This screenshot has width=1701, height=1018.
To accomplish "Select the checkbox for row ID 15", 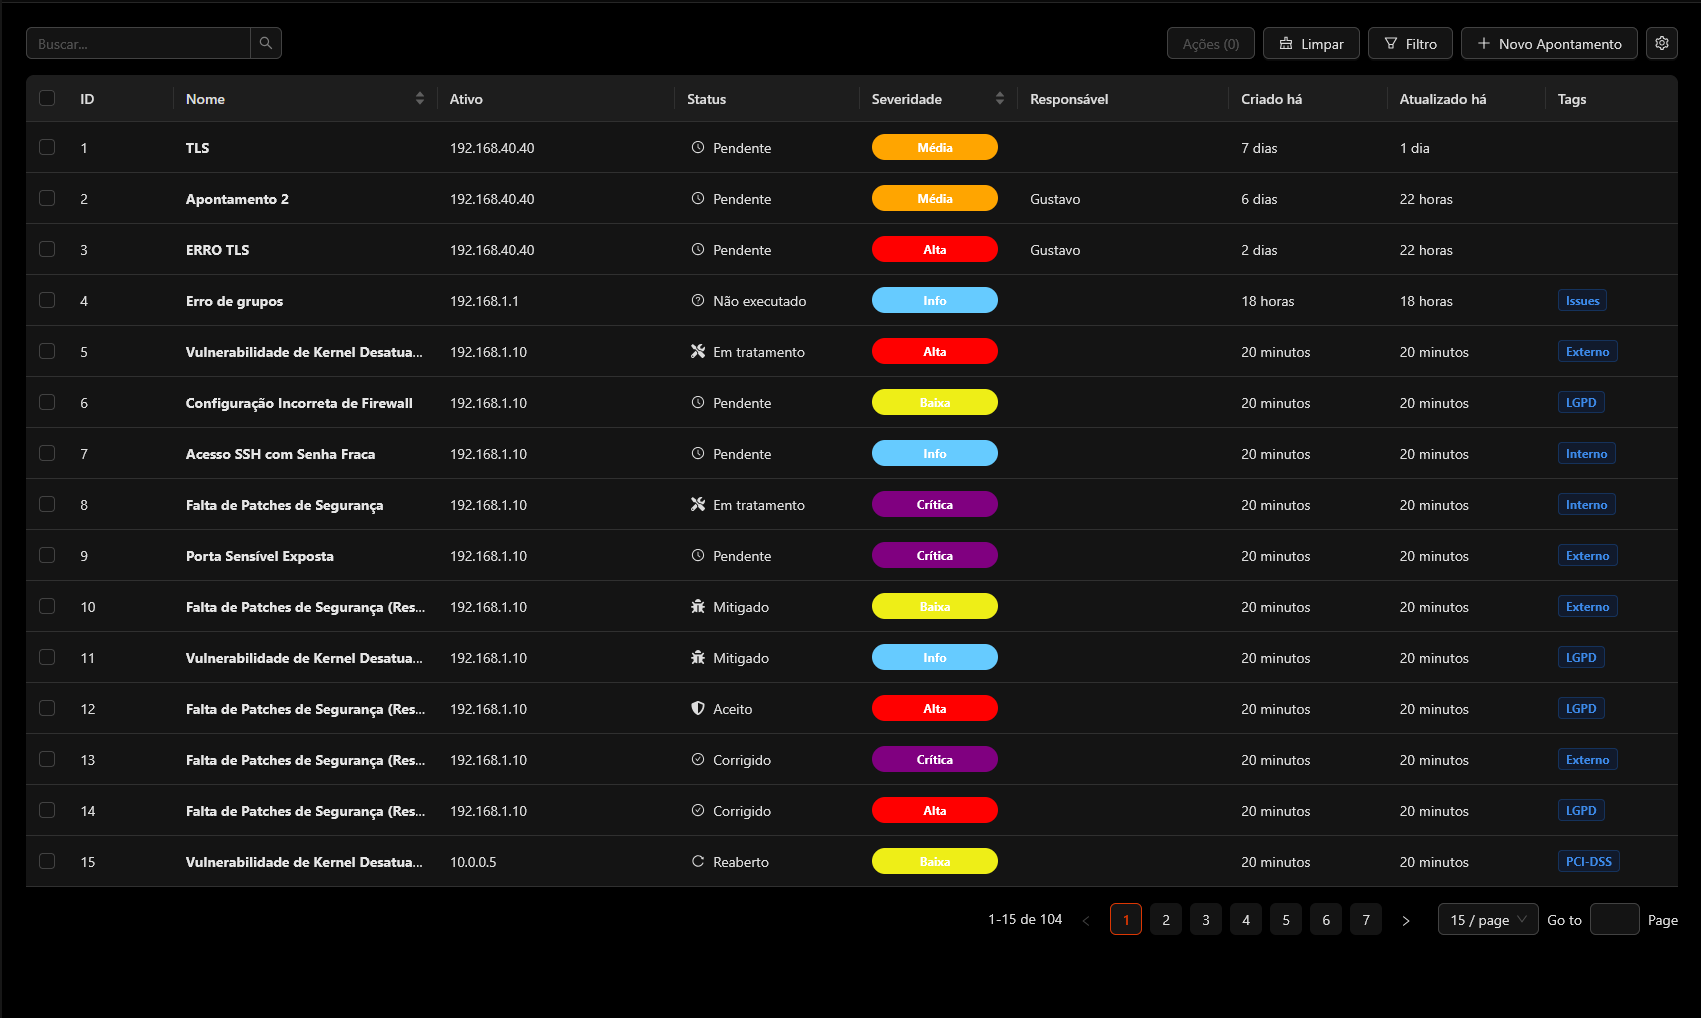I will 47,861.
